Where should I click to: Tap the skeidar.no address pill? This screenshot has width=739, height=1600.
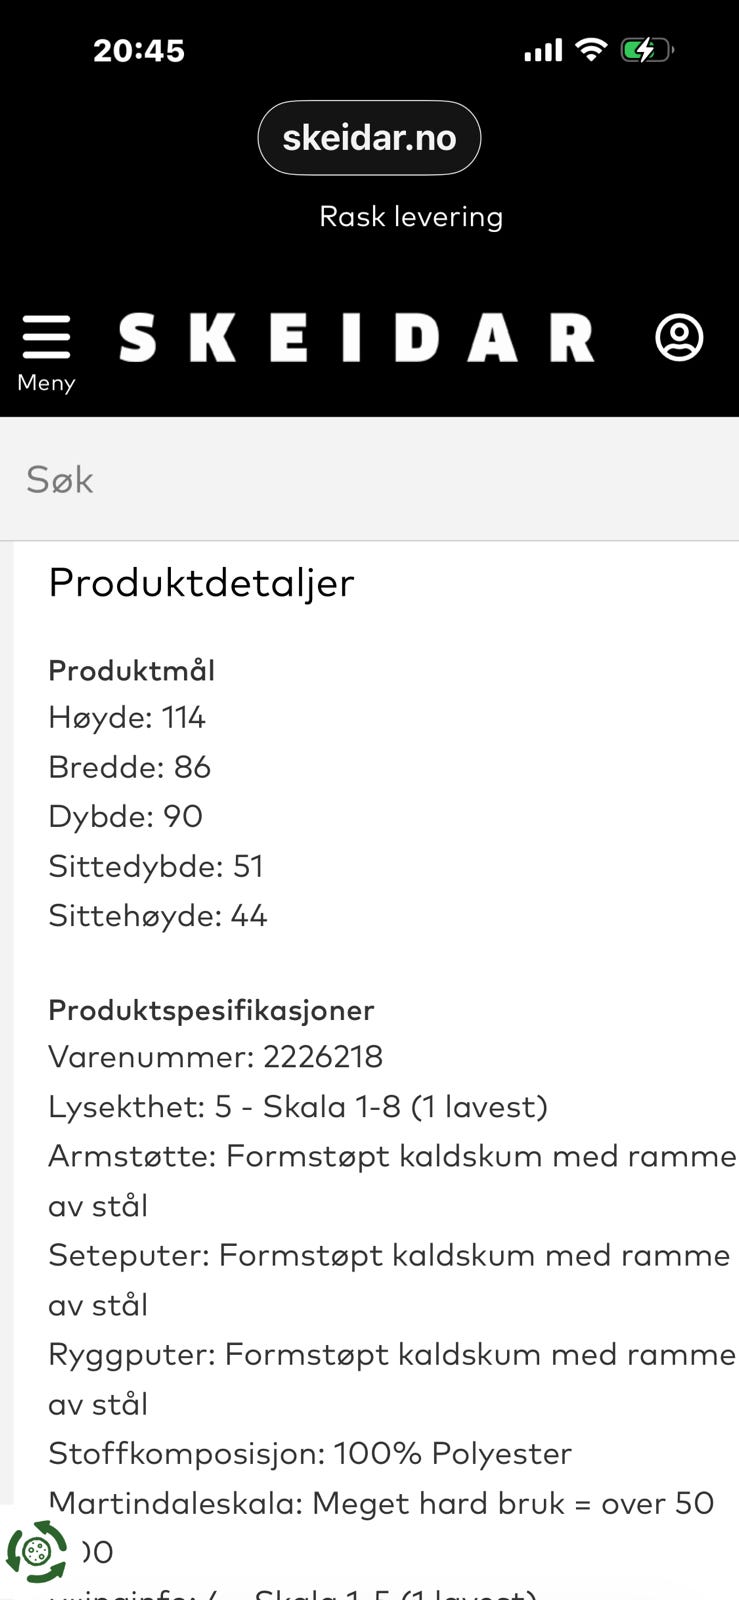[369, 138]
